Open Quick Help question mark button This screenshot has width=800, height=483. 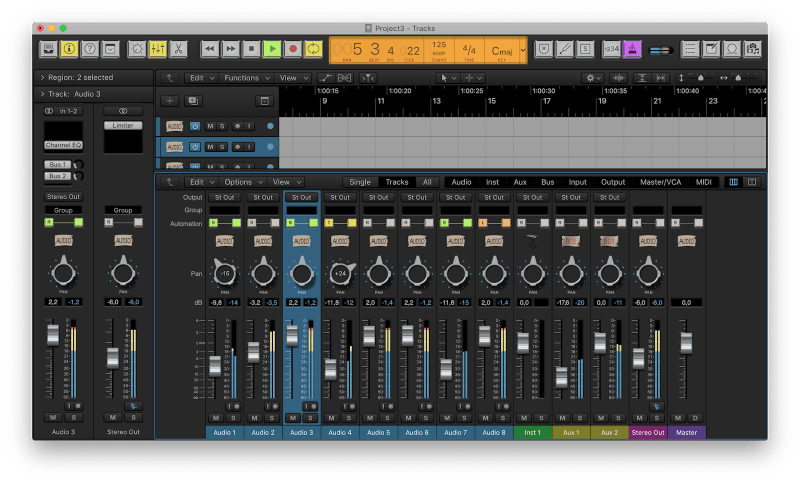(x=89, y=49)
